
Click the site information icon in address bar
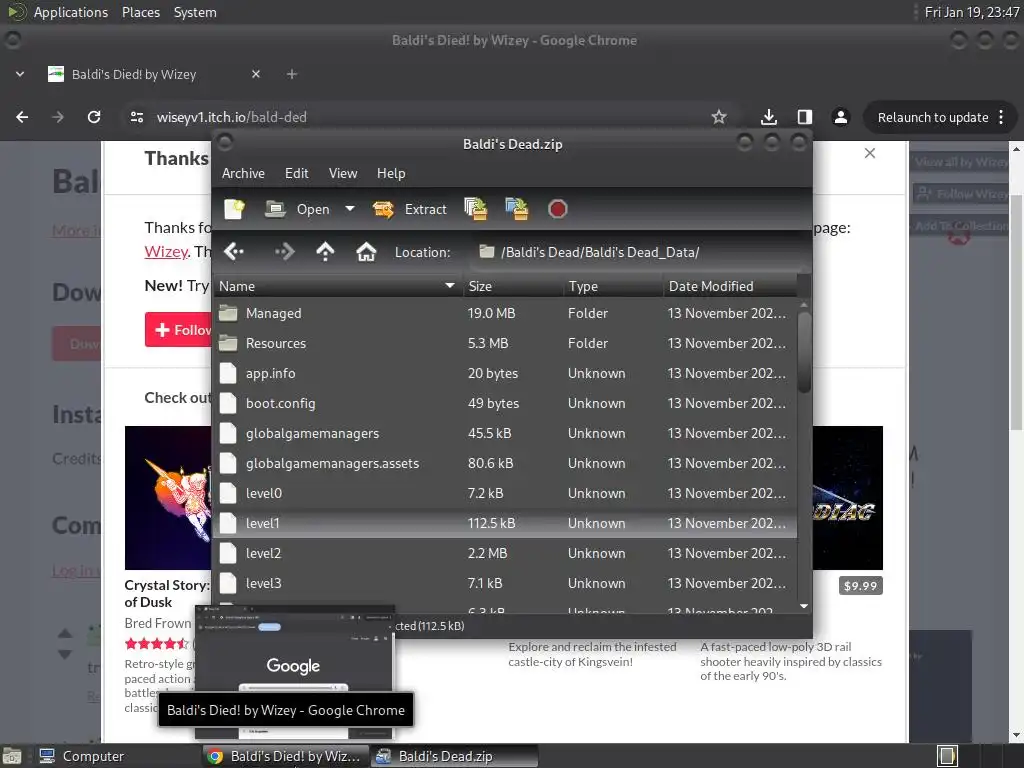click(x=137, y=117)
